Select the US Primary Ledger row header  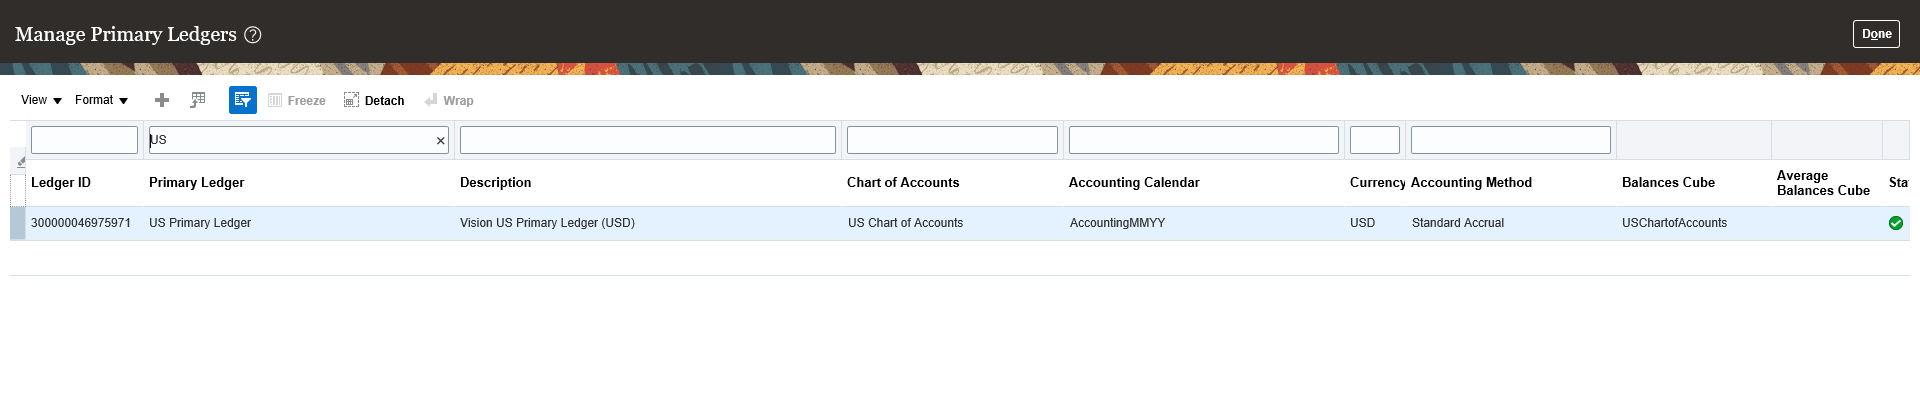click(x=18, y=223)
